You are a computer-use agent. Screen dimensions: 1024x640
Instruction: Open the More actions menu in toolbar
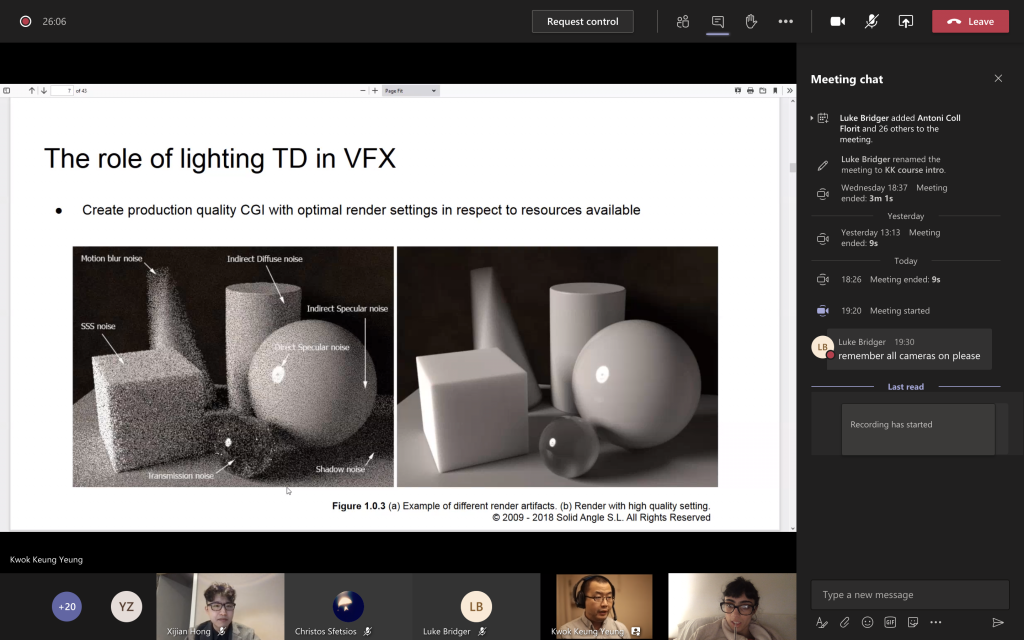(785, 21)
